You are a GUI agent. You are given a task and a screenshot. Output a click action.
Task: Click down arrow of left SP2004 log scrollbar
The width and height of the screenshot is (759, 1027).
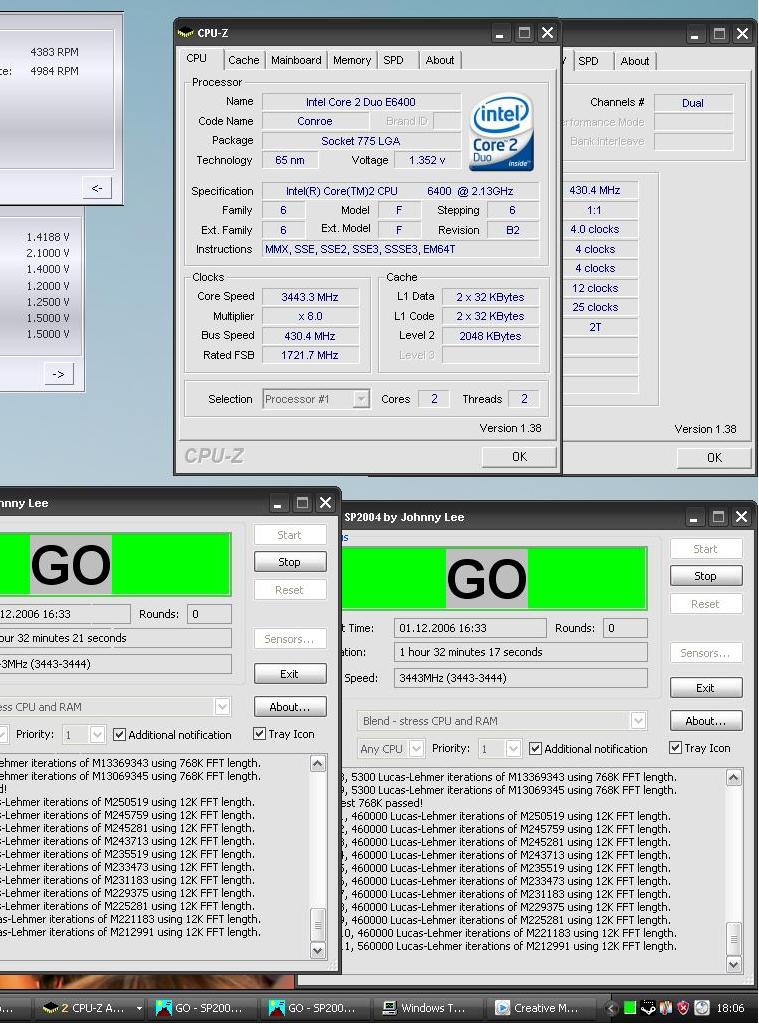tap(318, 950)
